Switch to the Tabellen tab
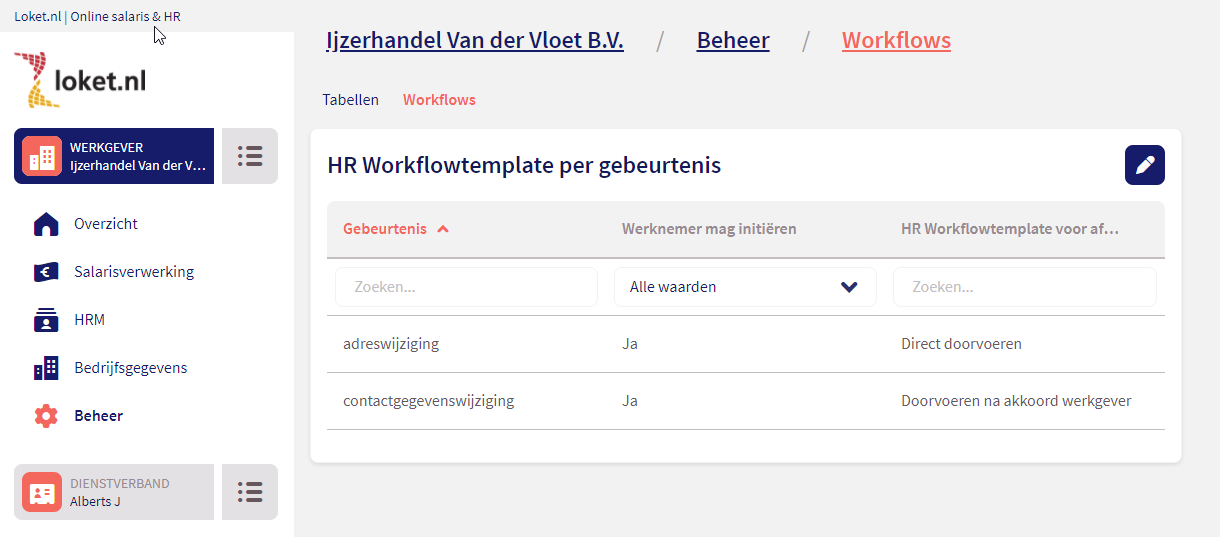Viewport: 1220px width, 537px height. (x=350, y=100)
